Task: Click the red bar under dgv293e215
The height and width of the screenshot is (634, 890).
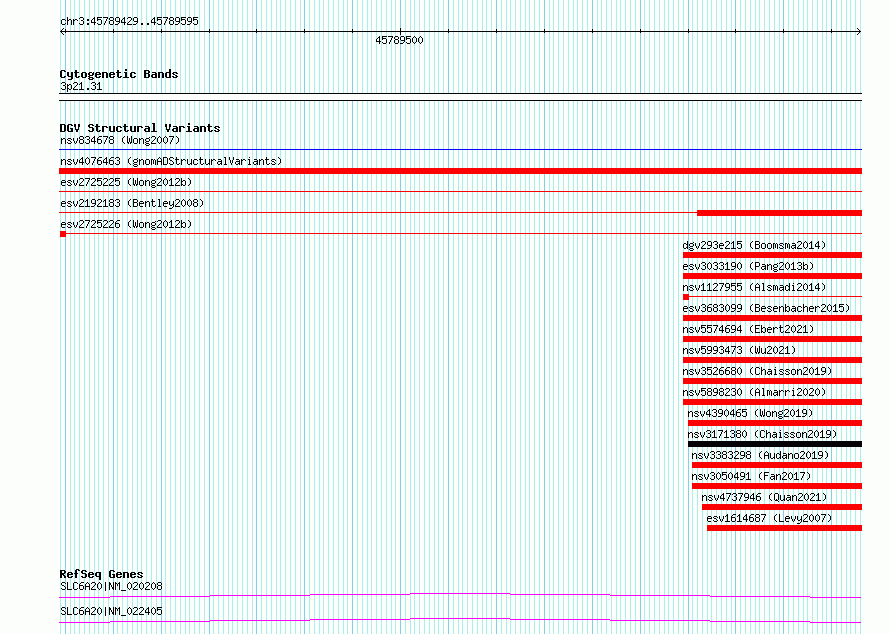Action: click(x=773, y=255)
